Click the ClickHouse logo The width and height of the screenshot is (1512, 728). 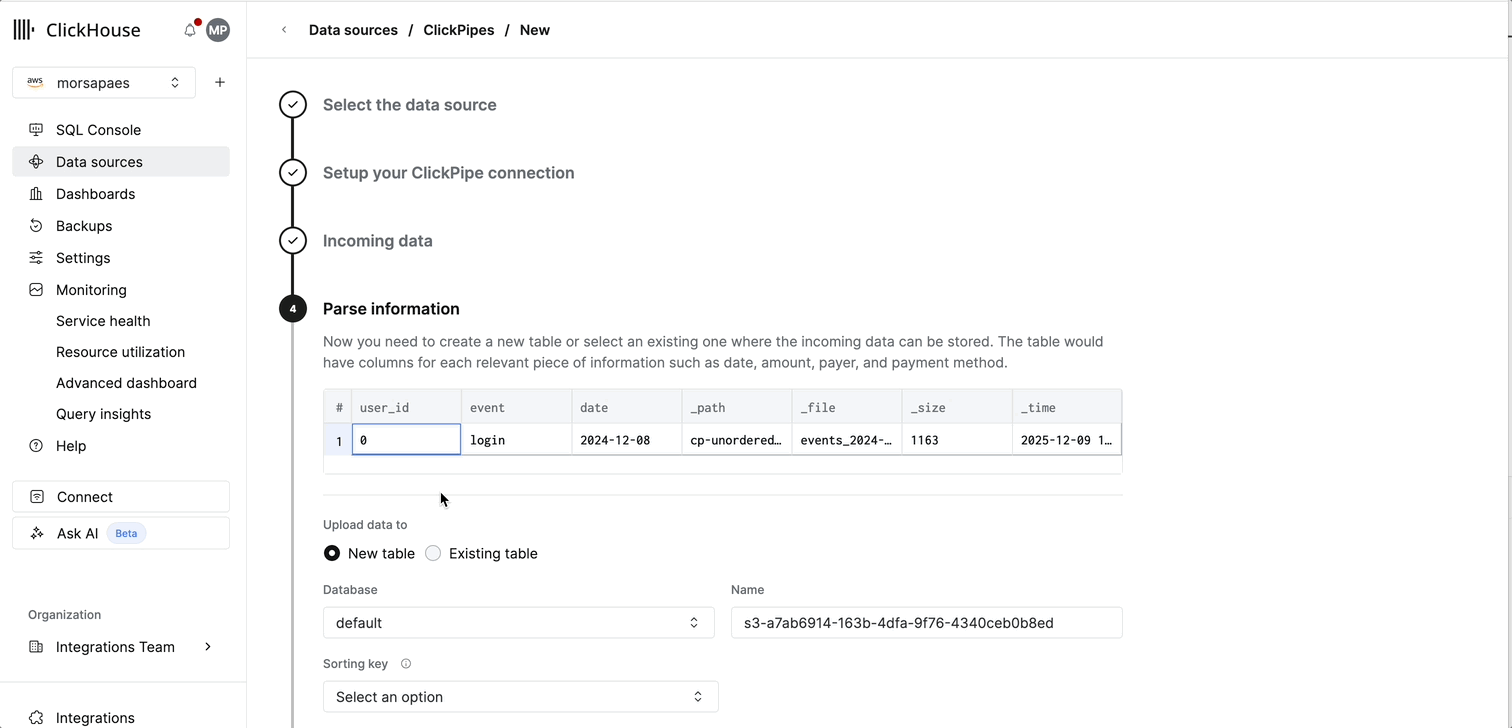[77, 30]
